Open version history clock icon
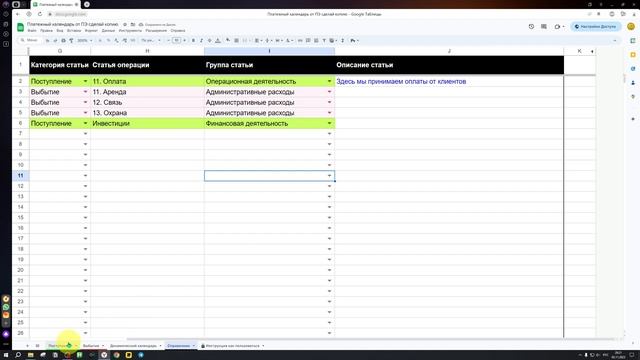This screenshot has width=640, height=360. click(531, 27)
